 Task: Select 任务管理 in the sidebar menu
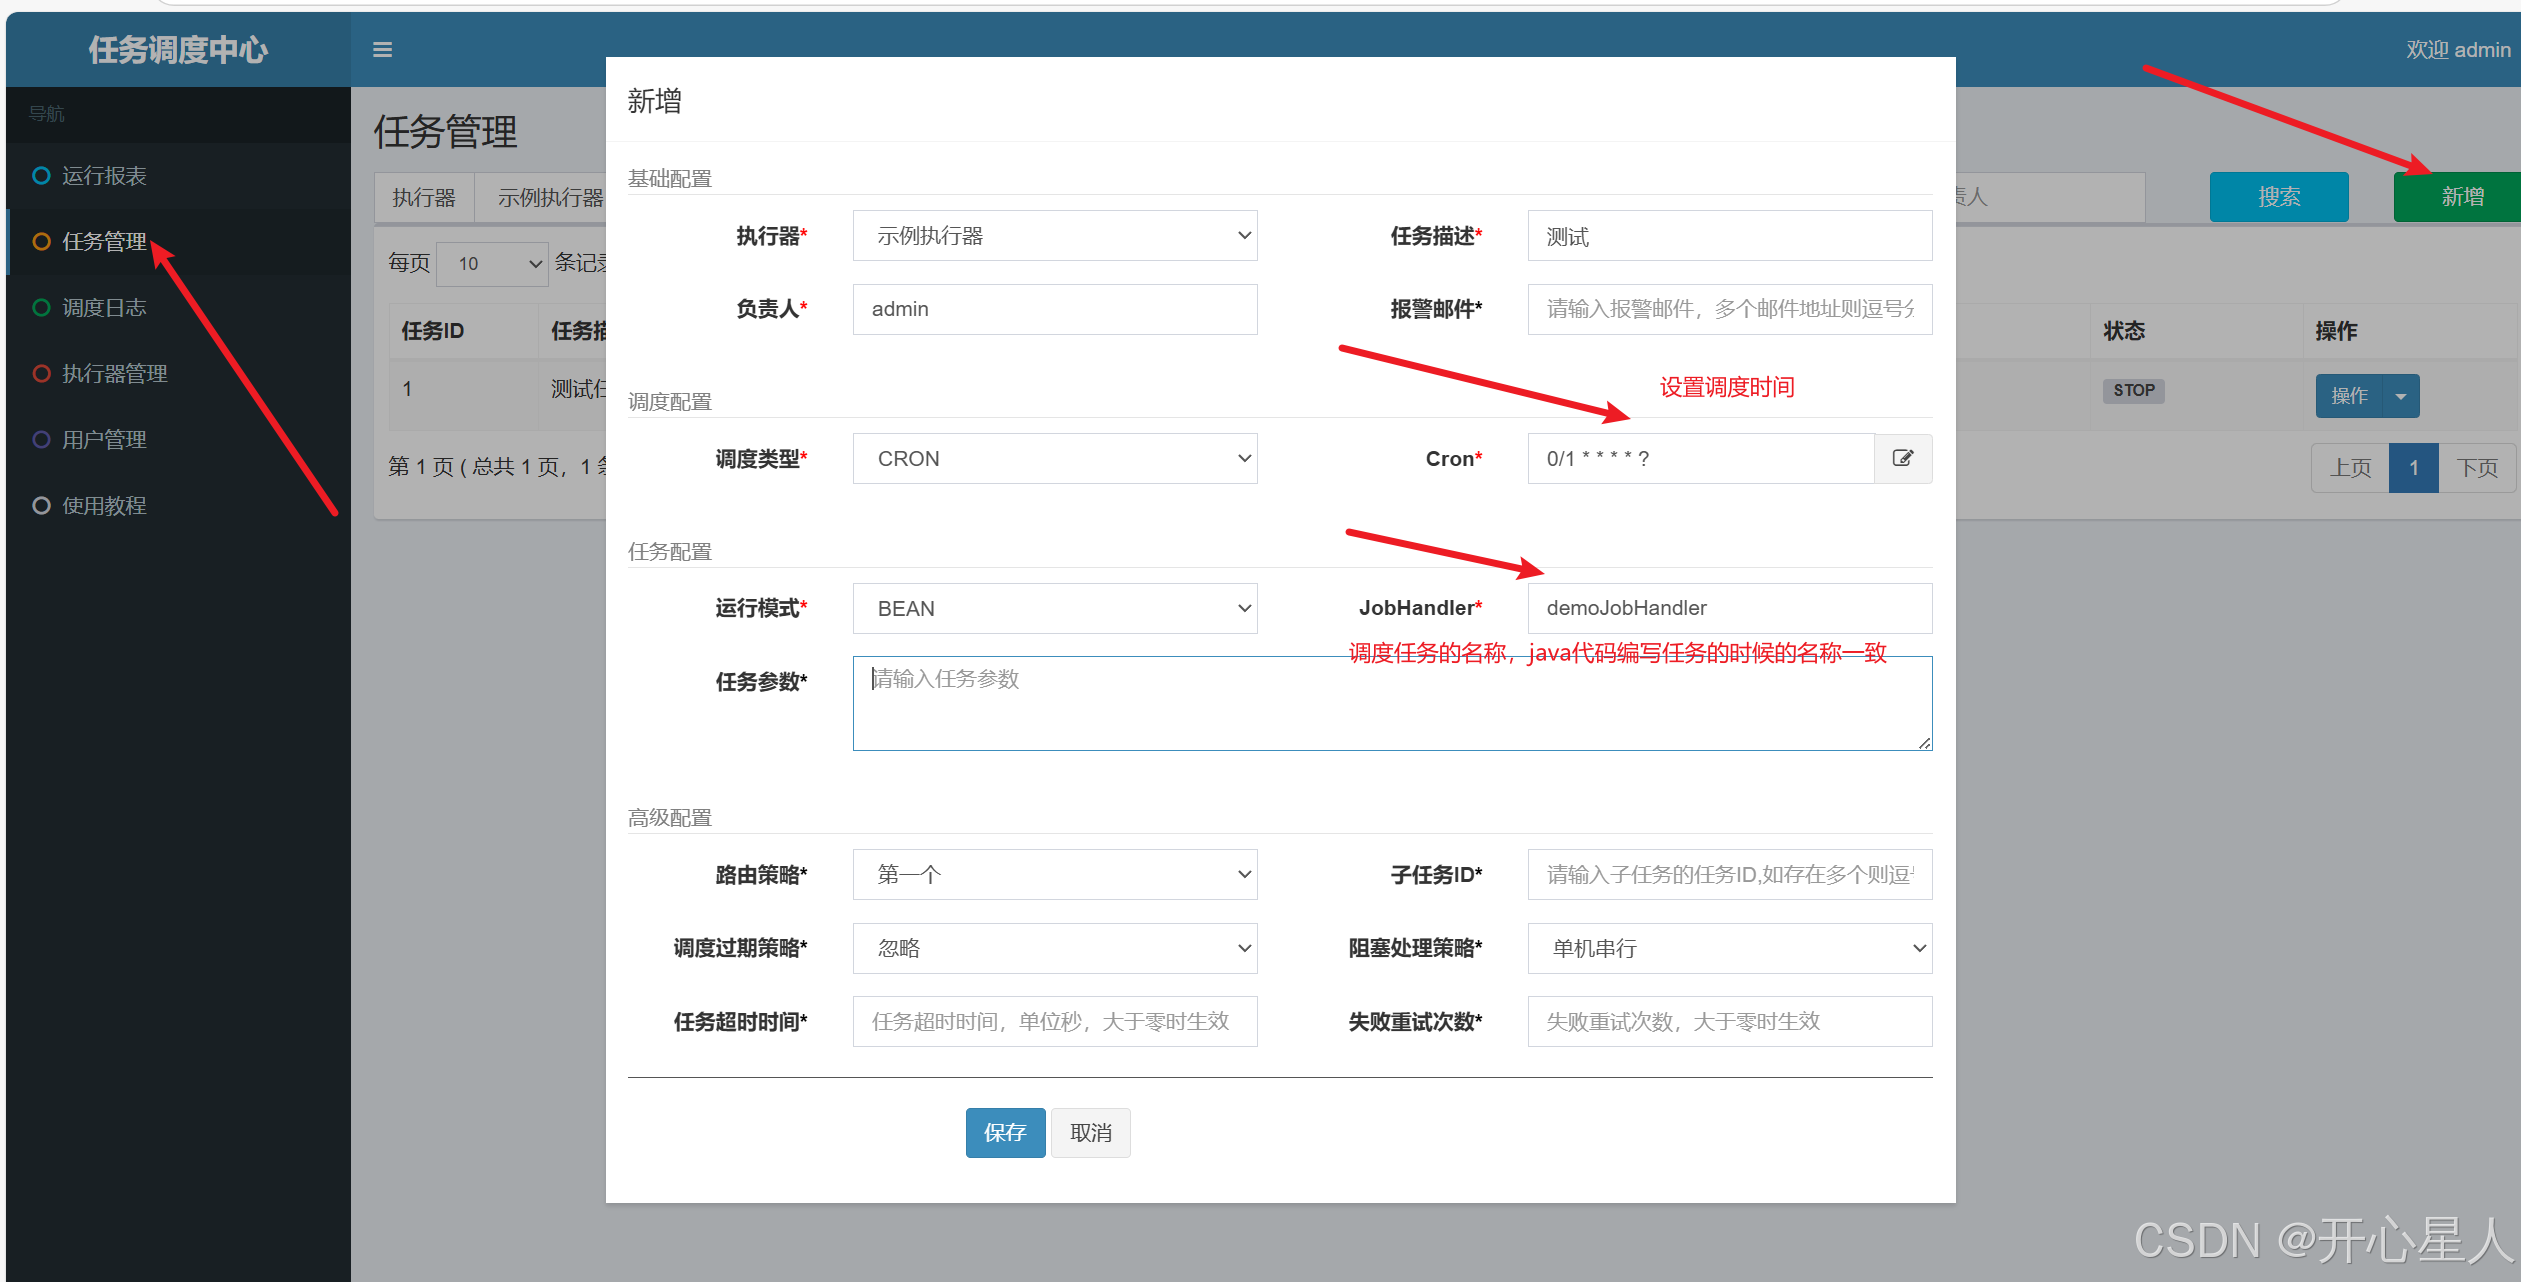pos(104,242)
